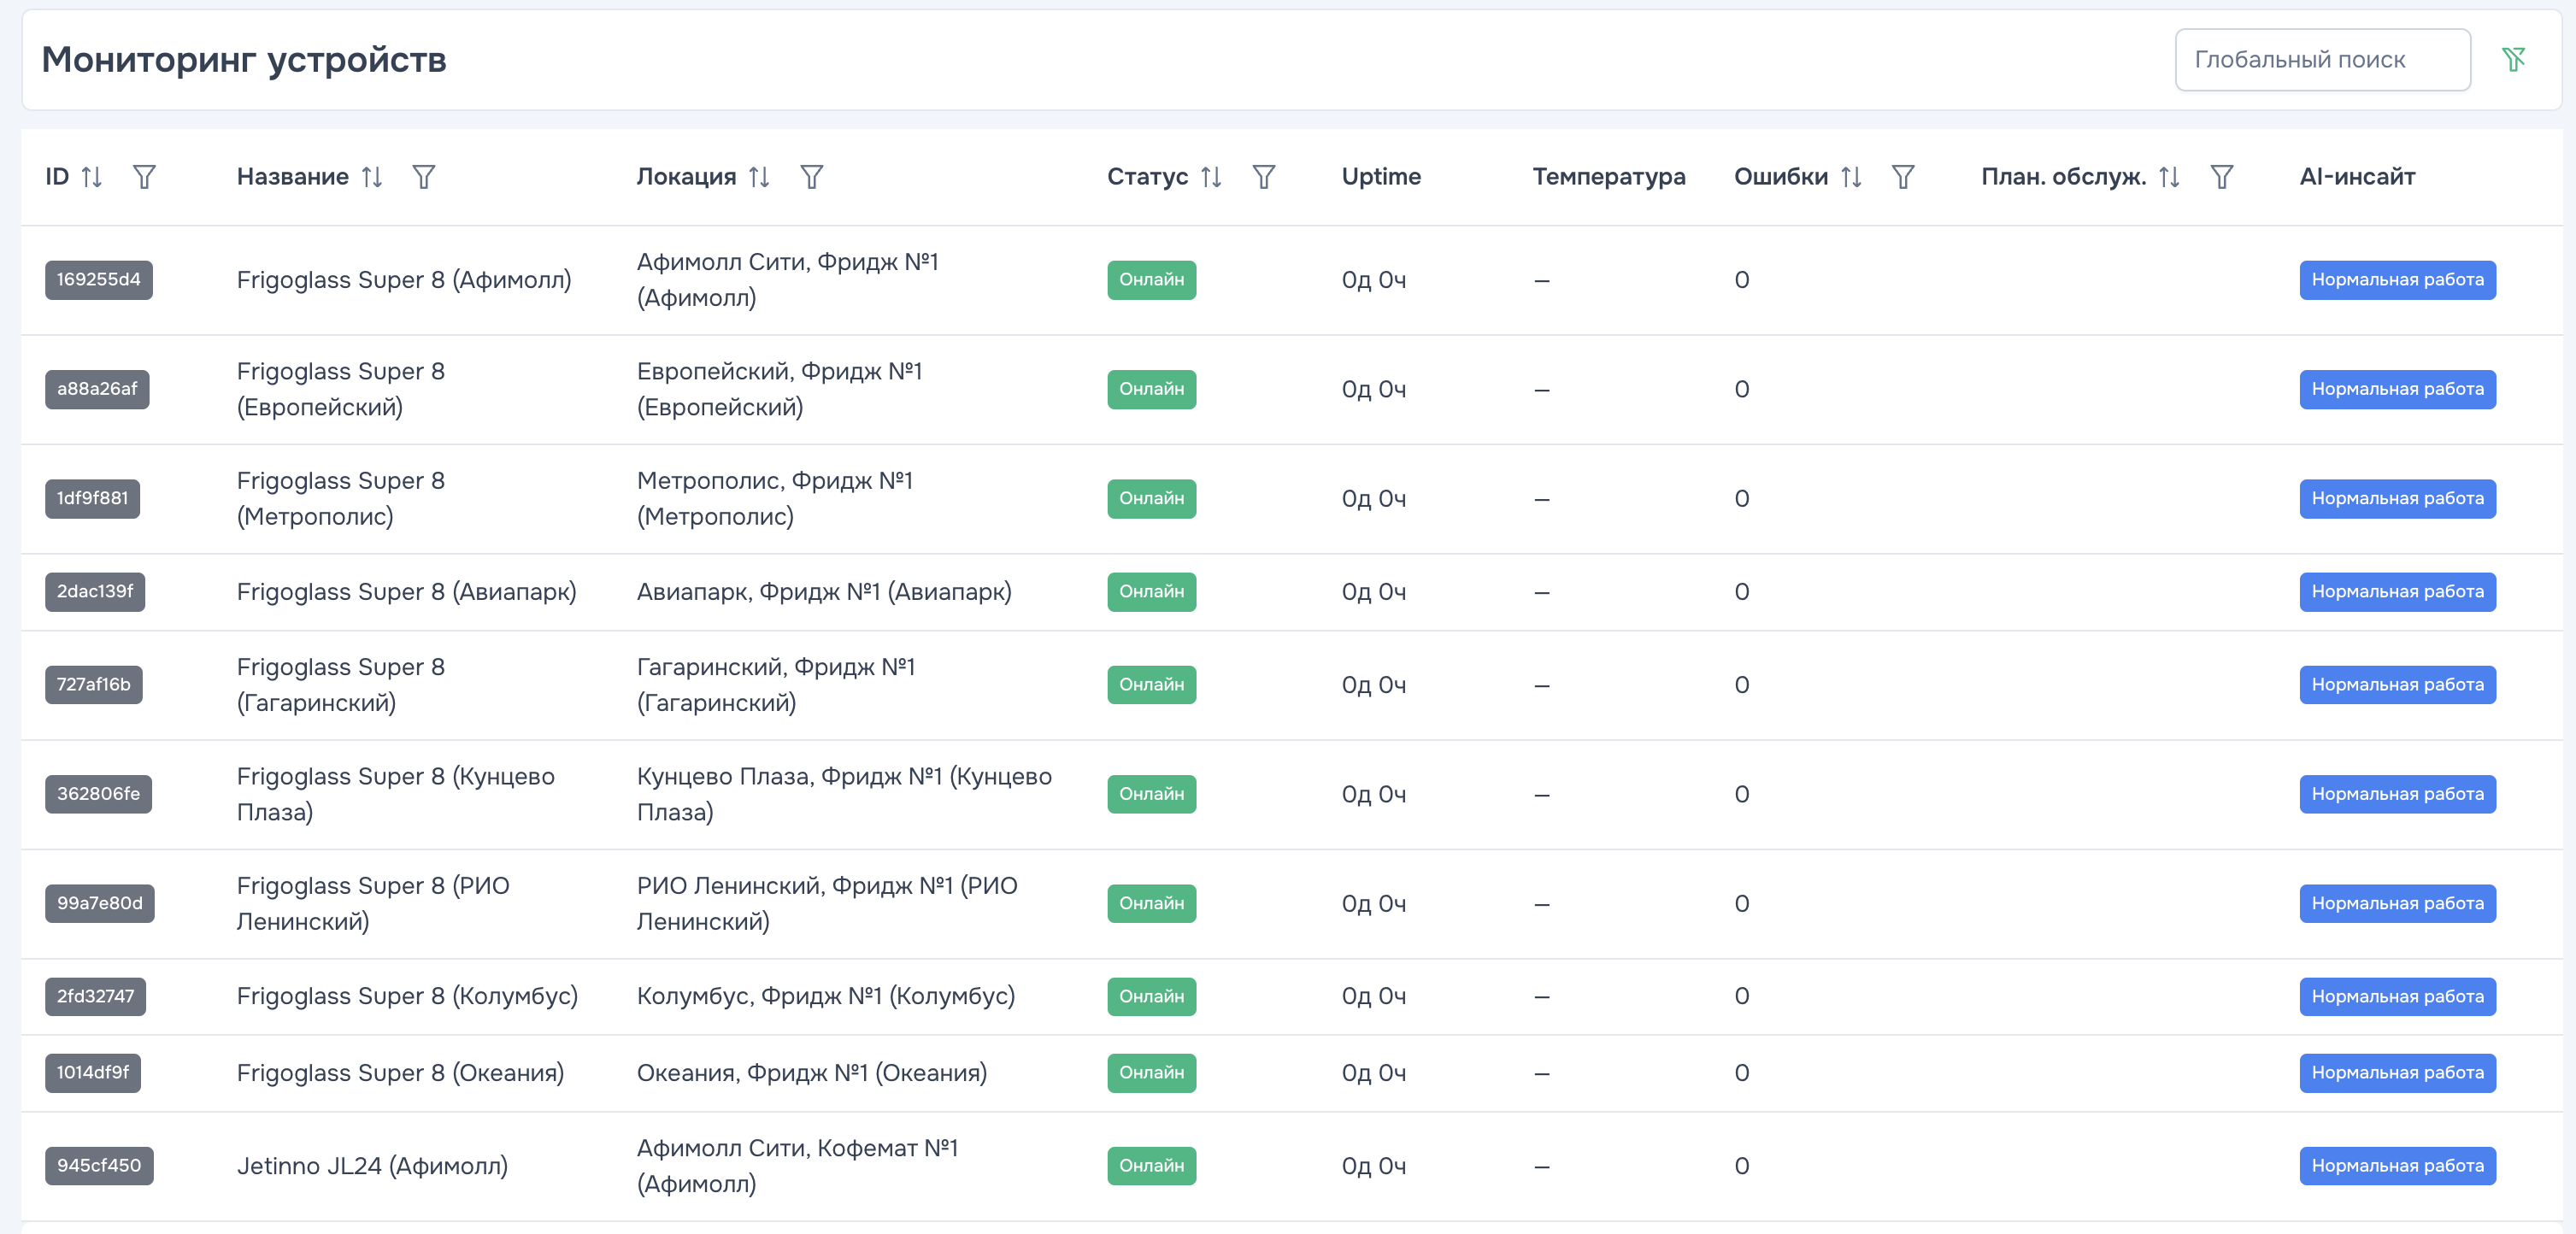Sort table by ID arrows
Screen dimensions: 2576x1234
click(x=92, y=177)
